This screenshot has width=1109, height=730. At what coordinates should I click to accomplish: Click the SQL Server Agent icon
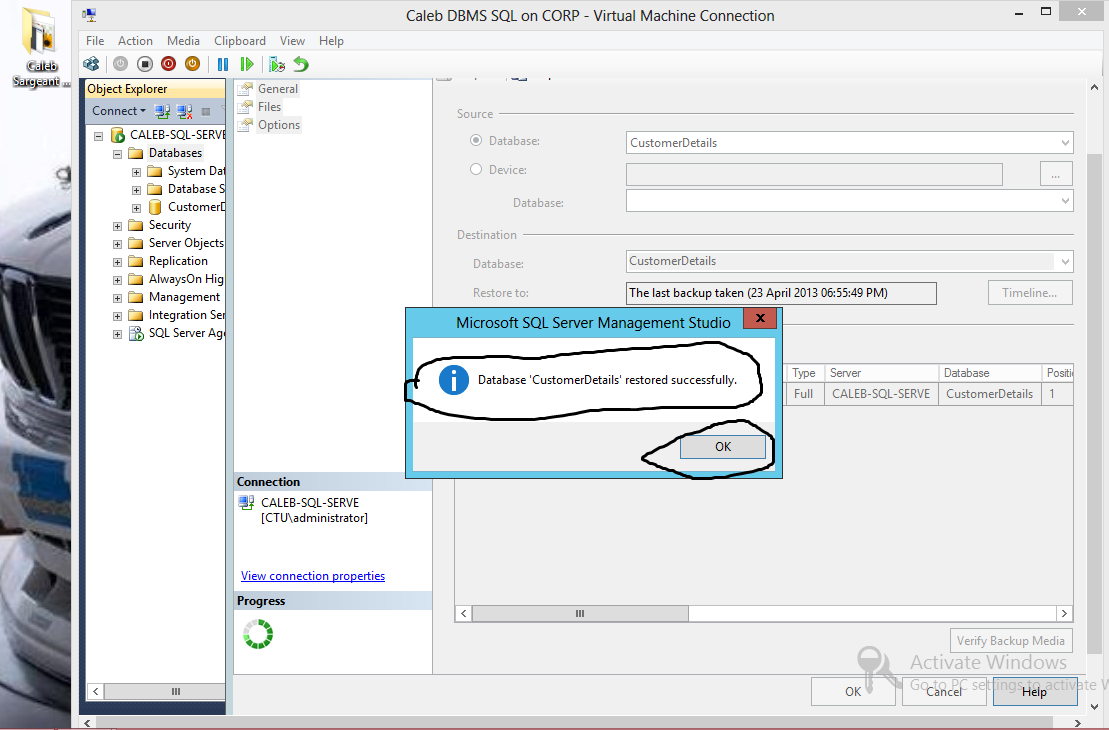(x=136, y=333)
